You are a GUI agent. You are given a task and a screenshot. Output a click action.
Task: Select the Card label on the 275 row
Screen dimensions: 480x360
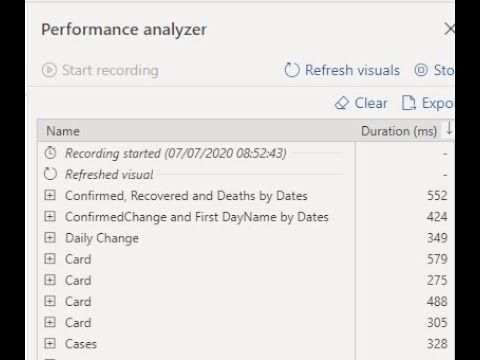click(78, 280)
